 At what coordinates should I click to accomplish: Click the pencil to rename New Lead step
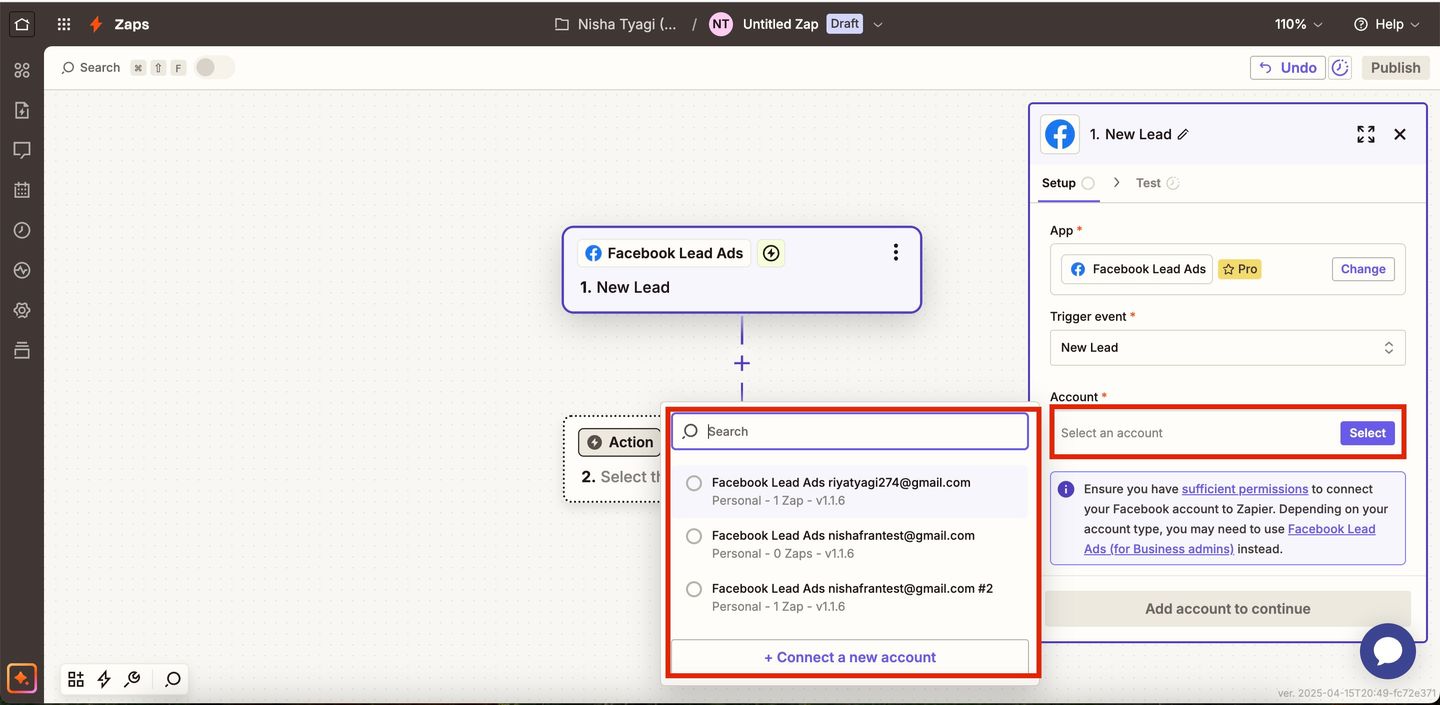coord(1183,134)
